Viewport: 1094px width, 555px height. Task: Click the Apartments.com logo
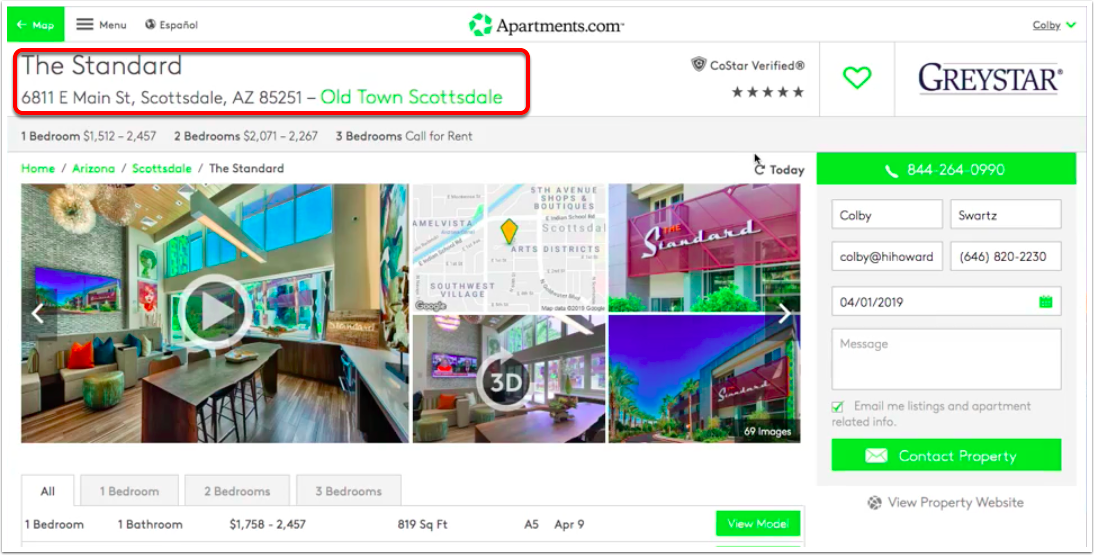[x=546, y=25]
